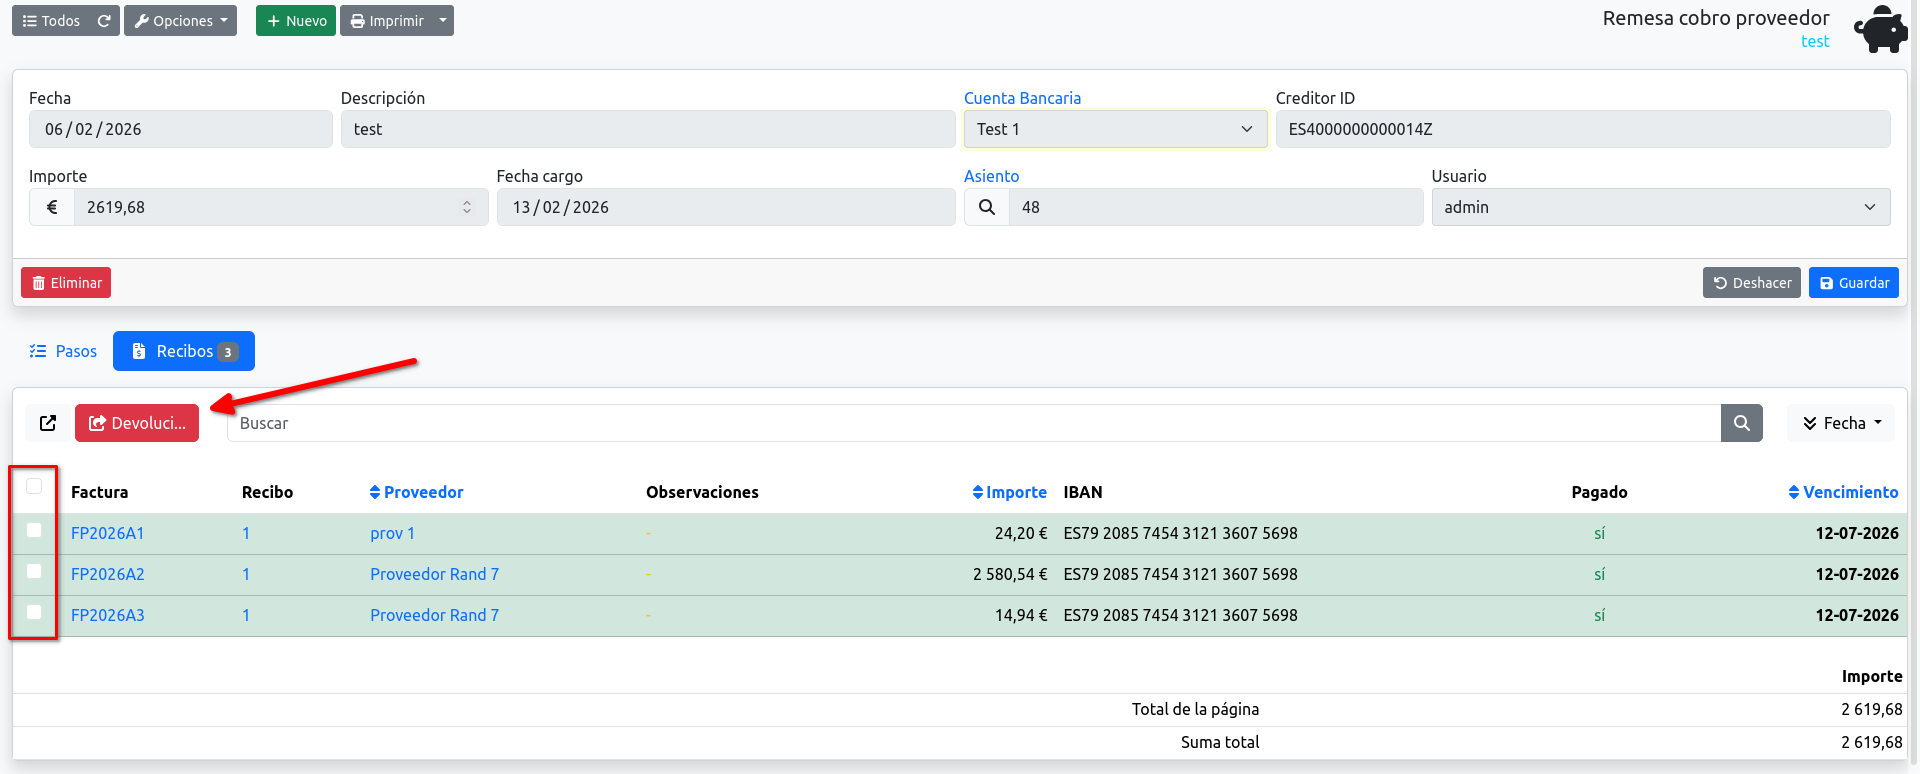Viewport: 1920px width, 774px height.
Task: Click the Asiento search magnifier icon
Action: pyautogui.click(x=987, y=207)
